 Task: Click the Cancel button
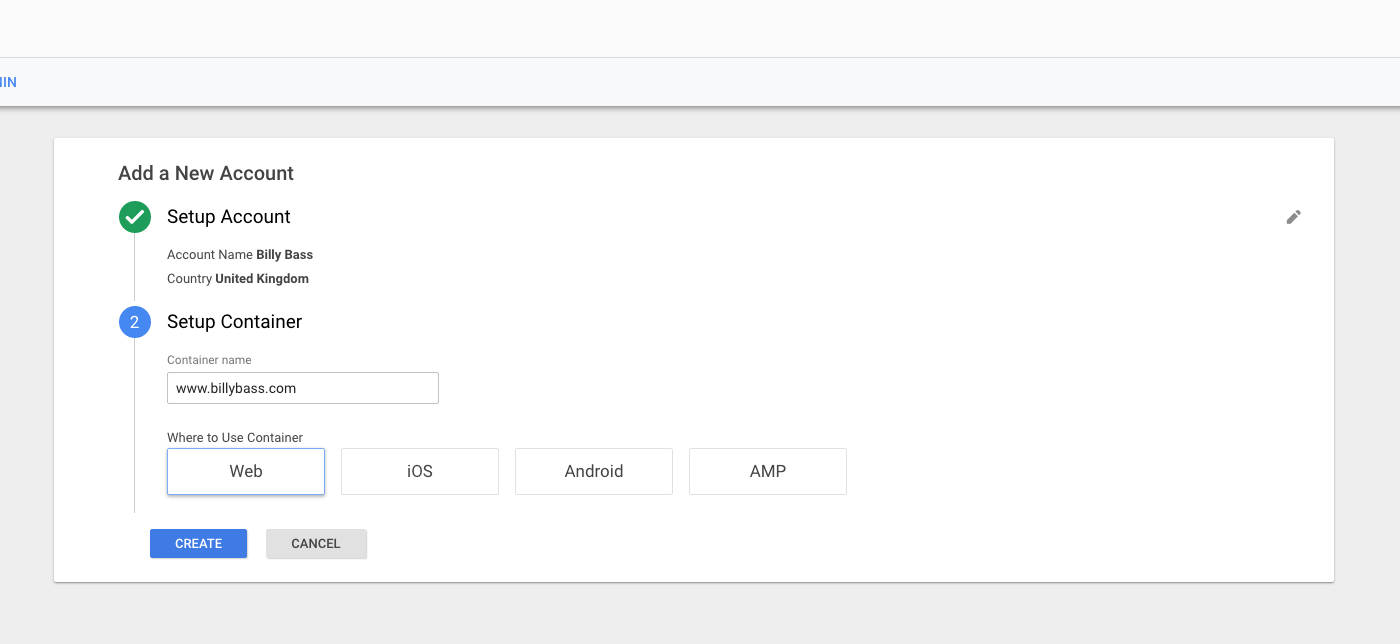tap(316, 543)
